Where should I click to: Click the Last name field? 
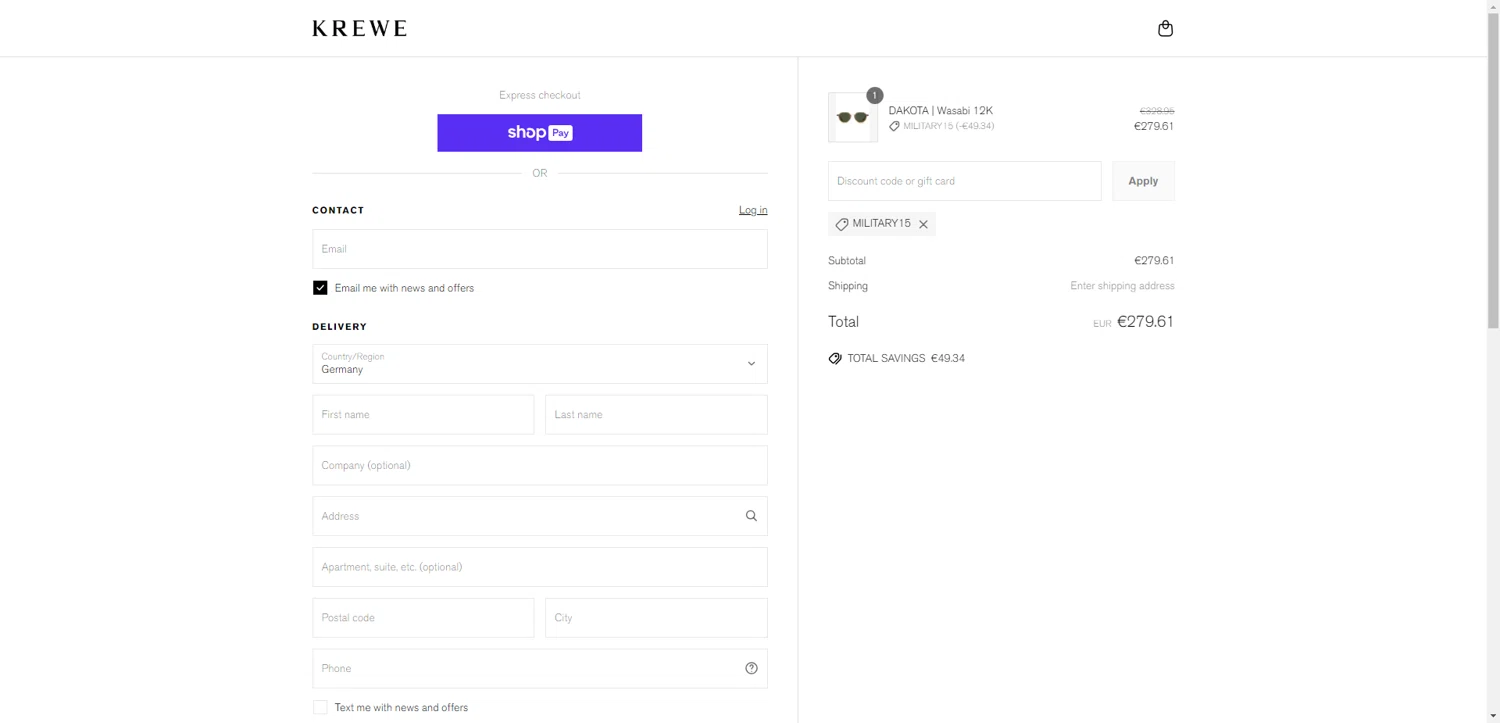coord(656,415)
